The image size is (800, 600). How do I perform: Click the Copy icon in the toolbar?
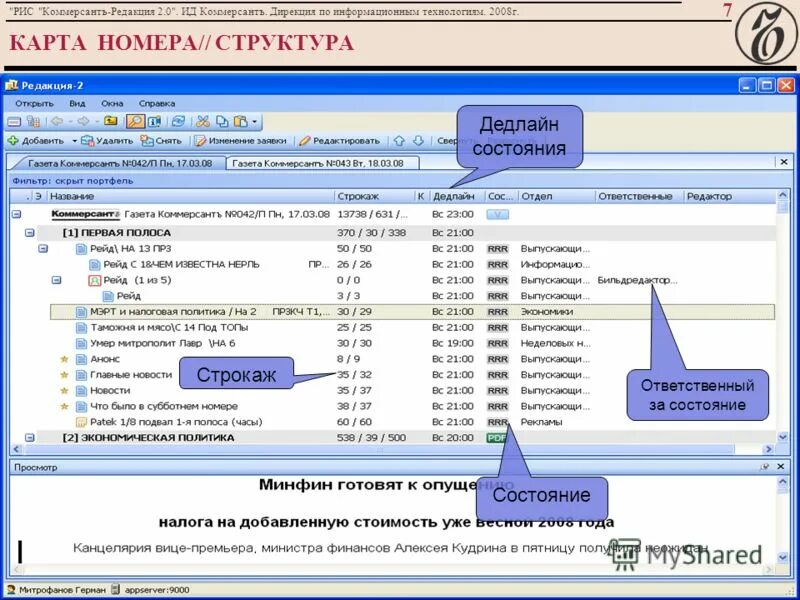tap(222, 121)
